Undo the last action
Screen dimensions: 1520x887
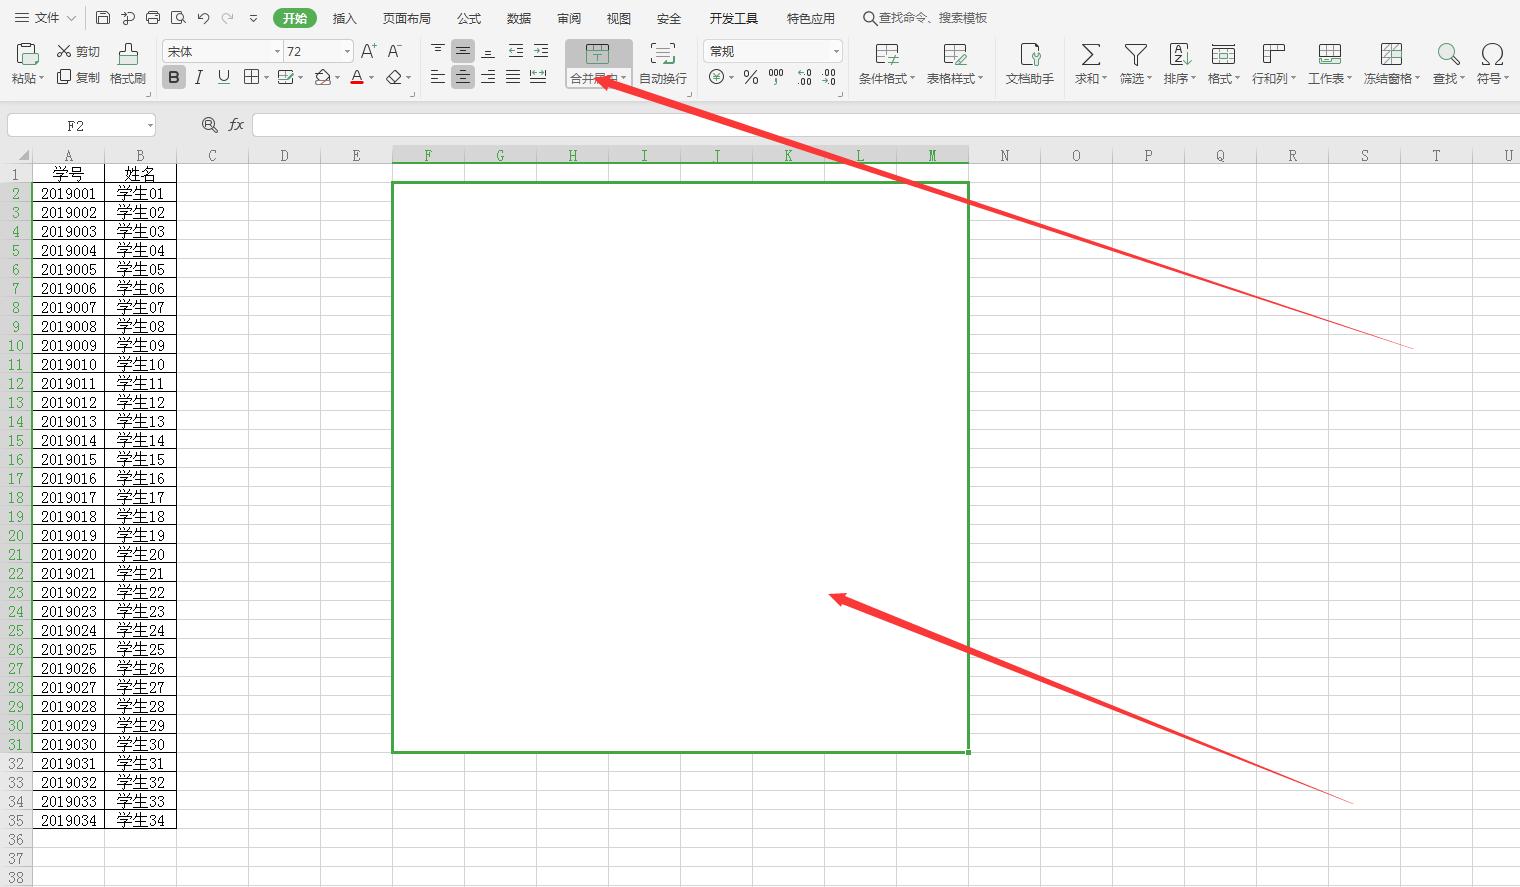[x=204, y=18]
